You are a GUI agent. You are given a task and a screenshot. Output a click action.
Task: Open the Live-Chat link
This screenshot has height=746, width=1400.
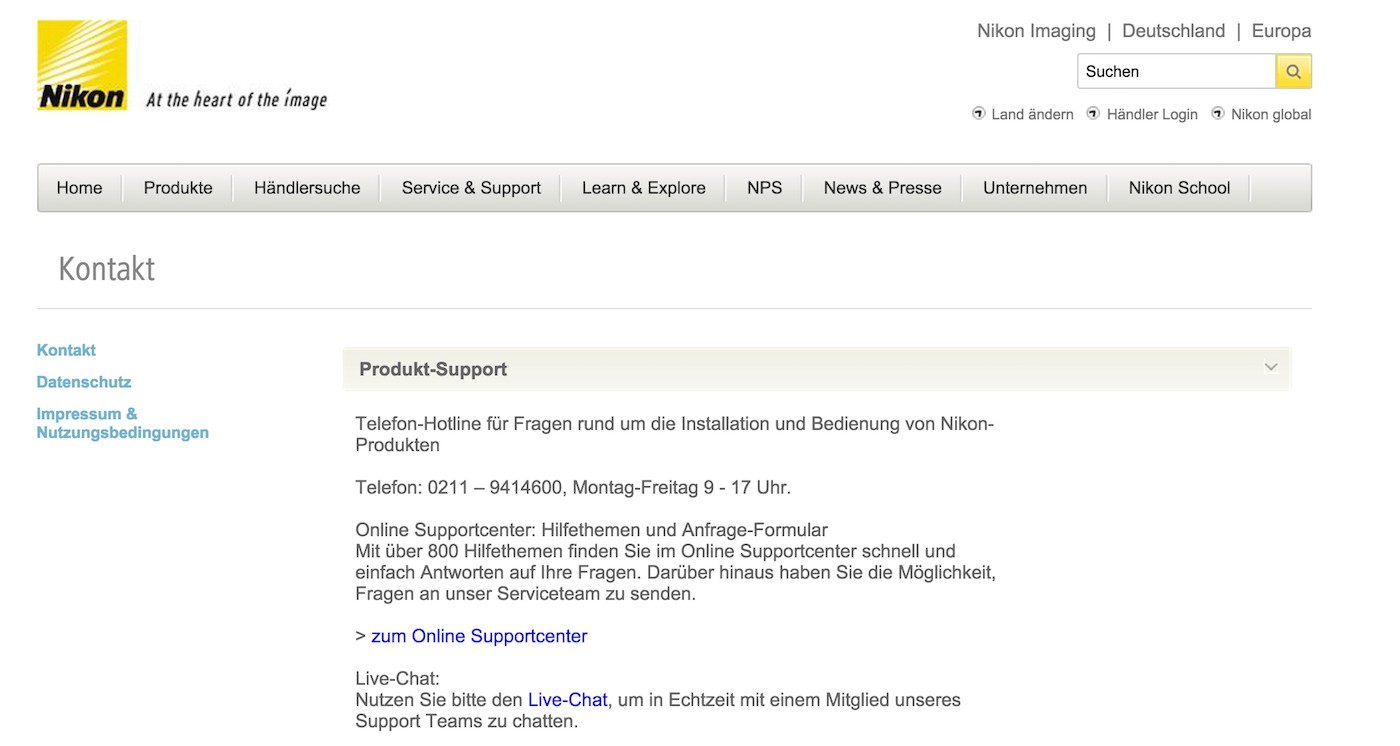567,700
